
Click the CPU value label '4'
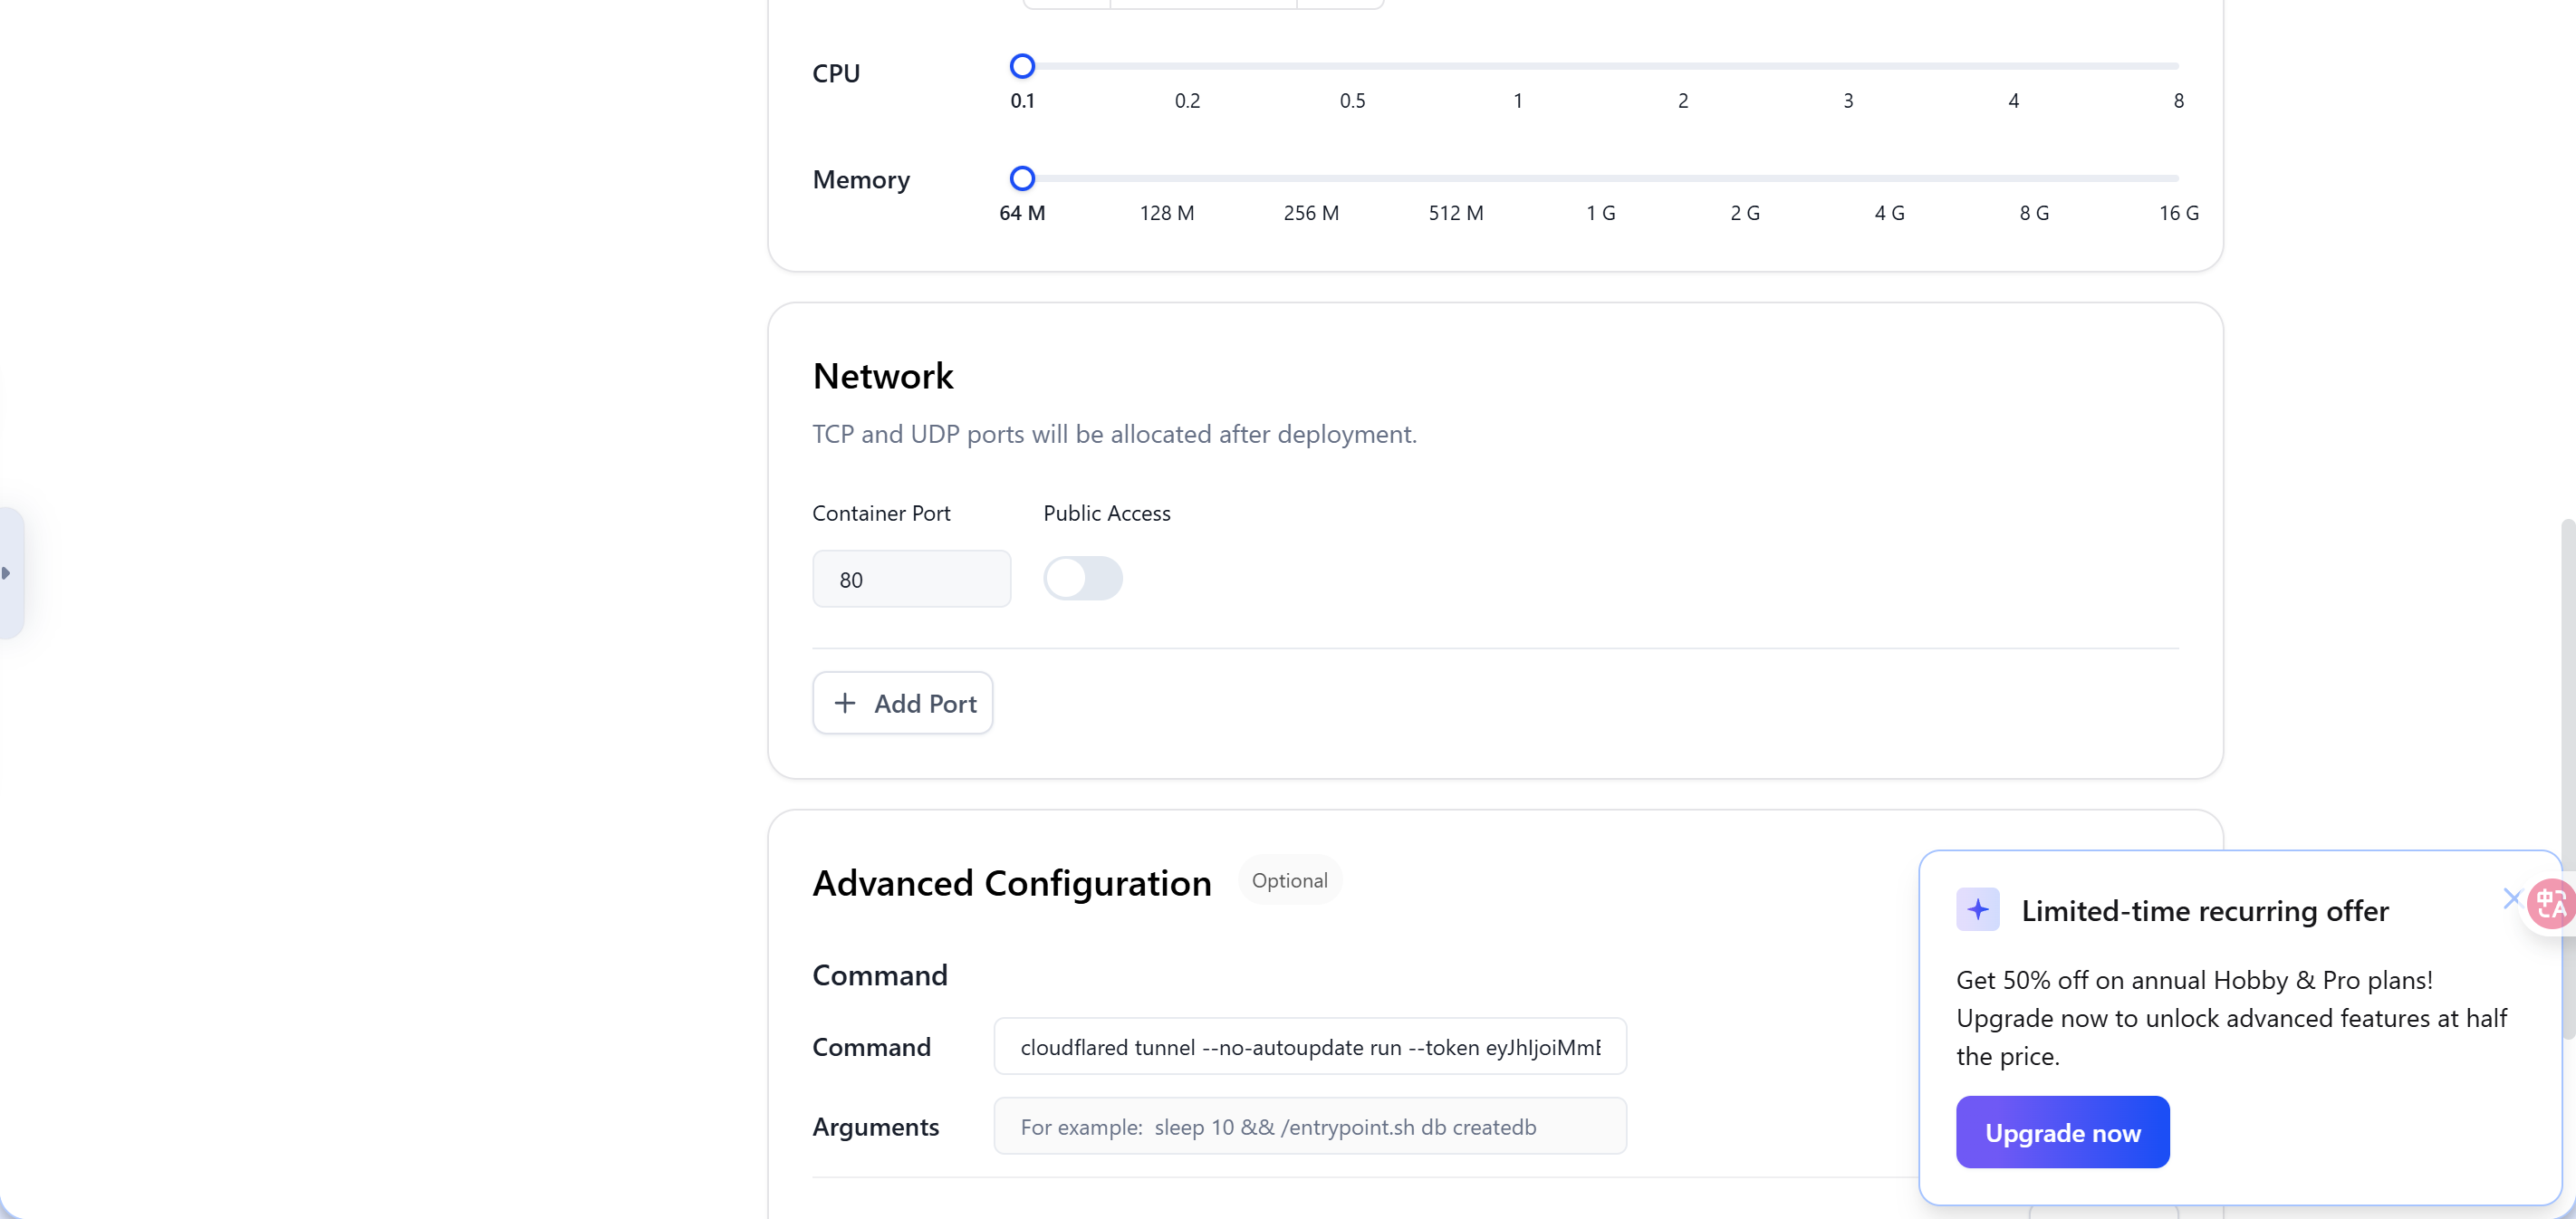pyautogui.click(x=2013, y=101)
